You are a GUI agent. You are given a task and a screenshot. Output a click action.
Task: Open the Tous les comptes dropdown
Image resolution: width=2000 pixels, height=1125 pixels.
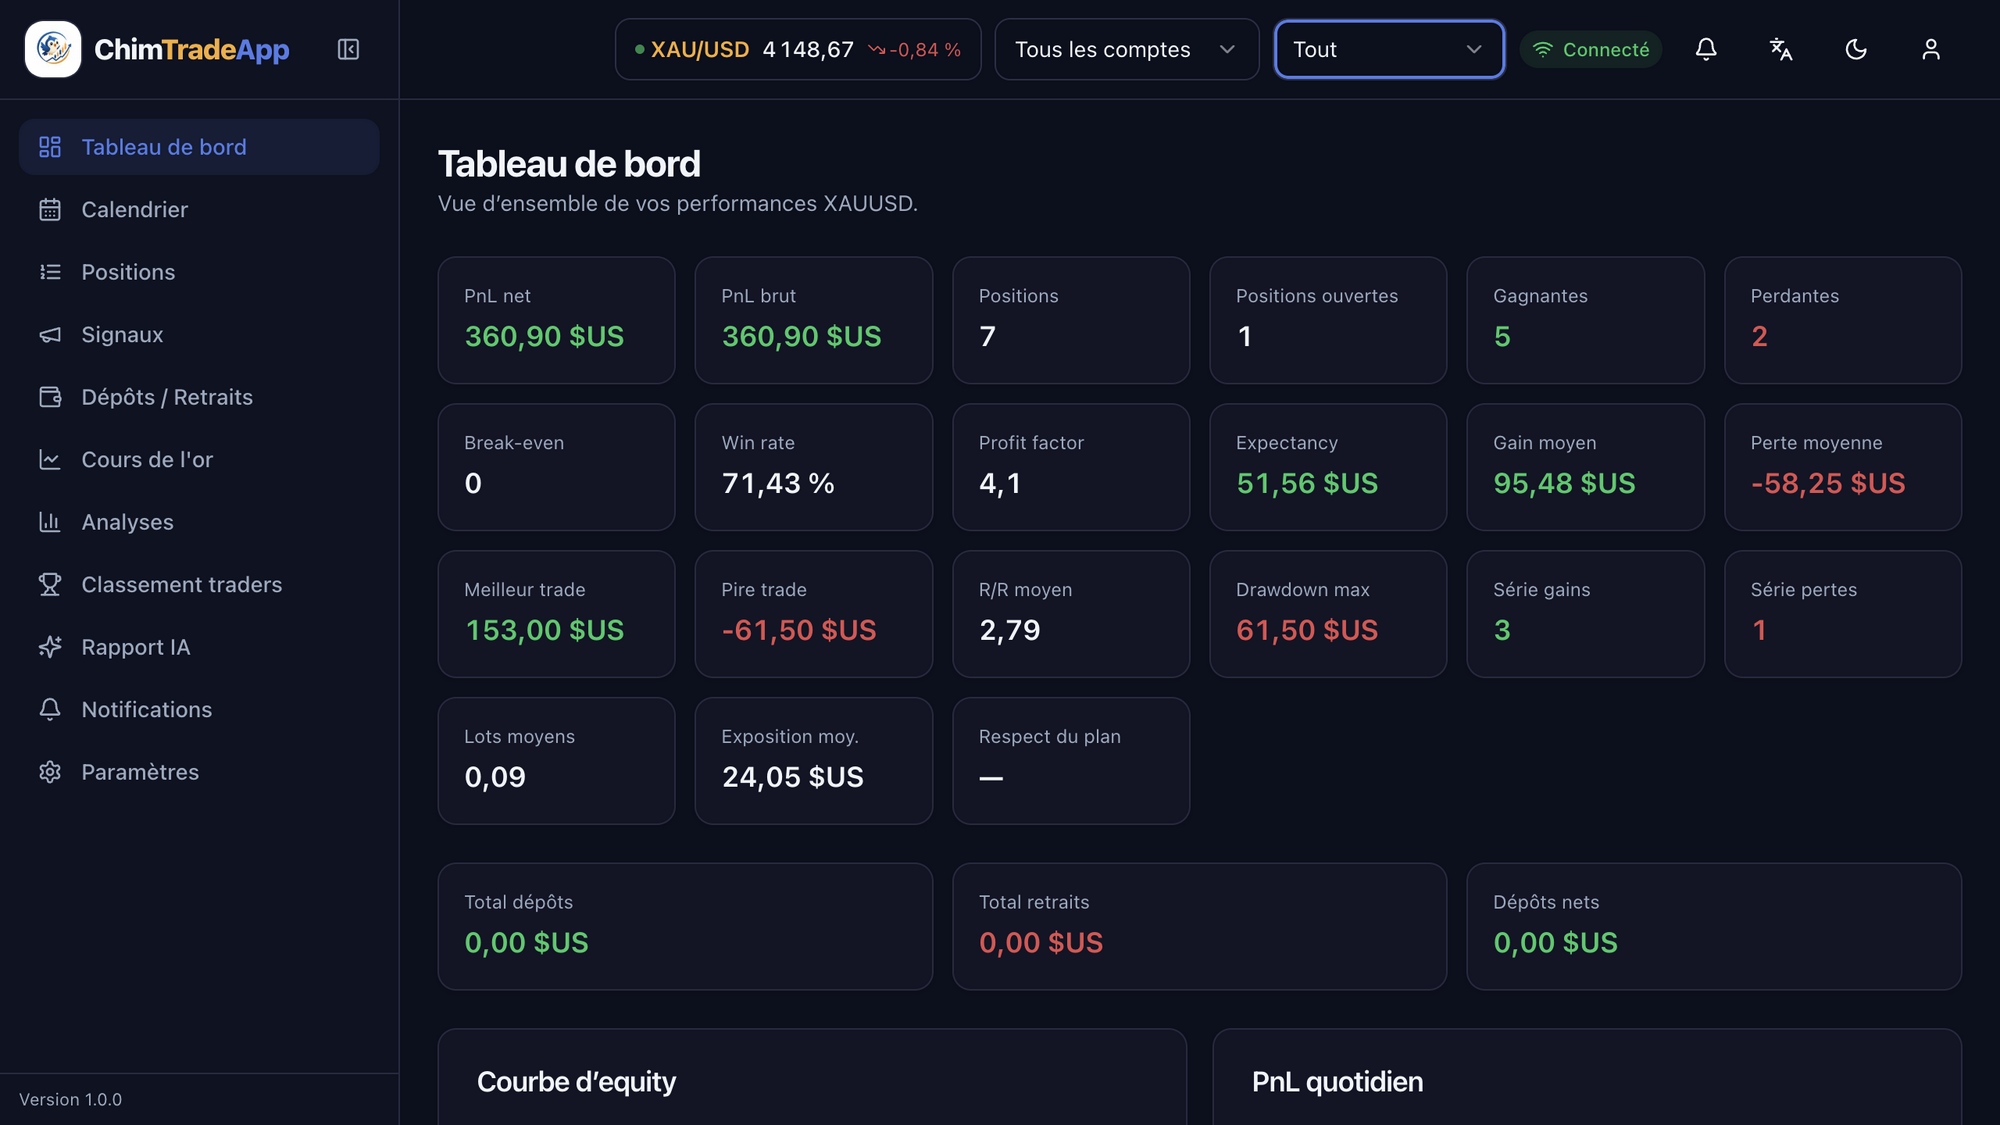click(1126, 49)
